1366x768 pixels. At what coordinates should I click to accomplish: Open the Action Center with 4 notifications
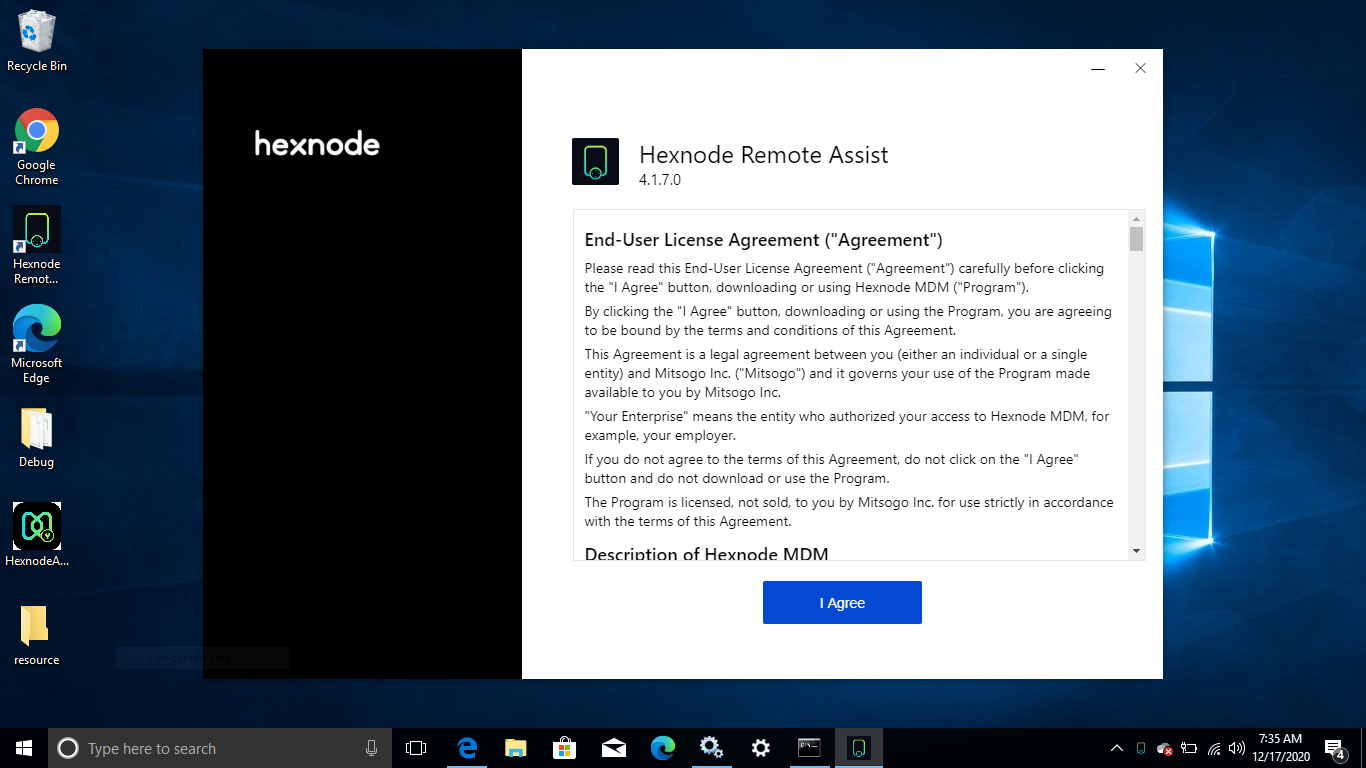[1335, 748]
